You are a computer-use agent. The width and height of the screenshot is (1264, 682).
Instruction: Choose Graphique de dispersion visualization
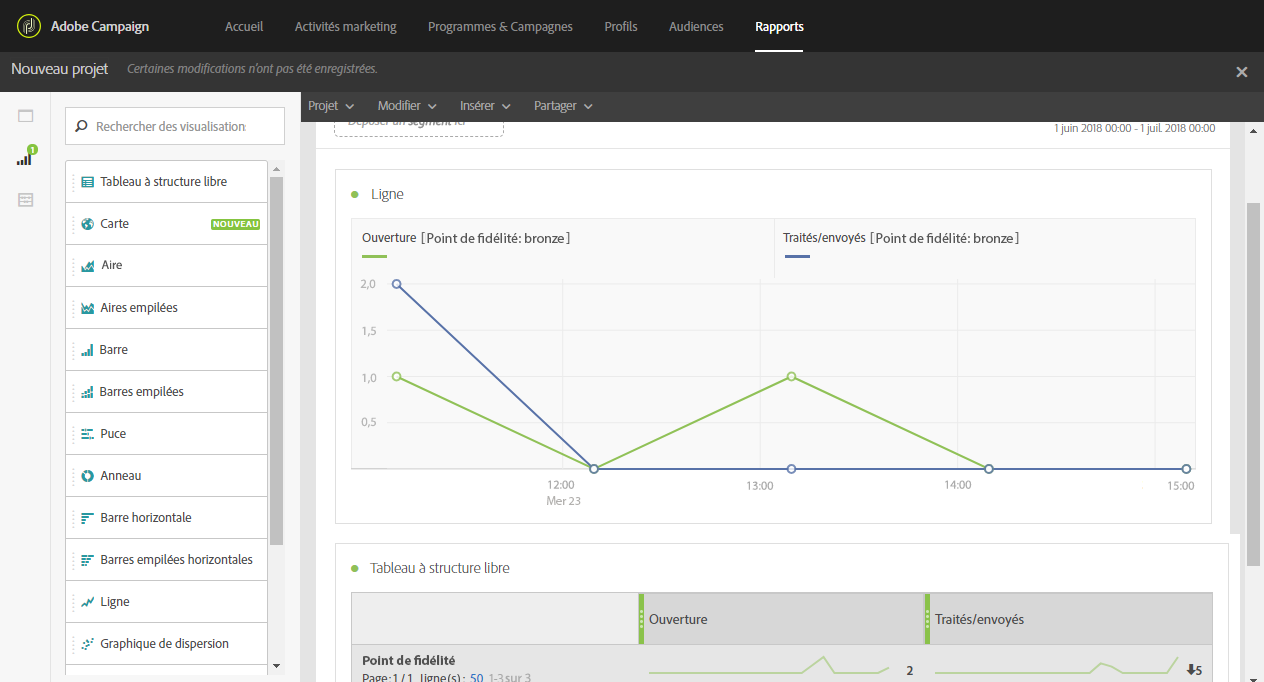tap(167, 644)
